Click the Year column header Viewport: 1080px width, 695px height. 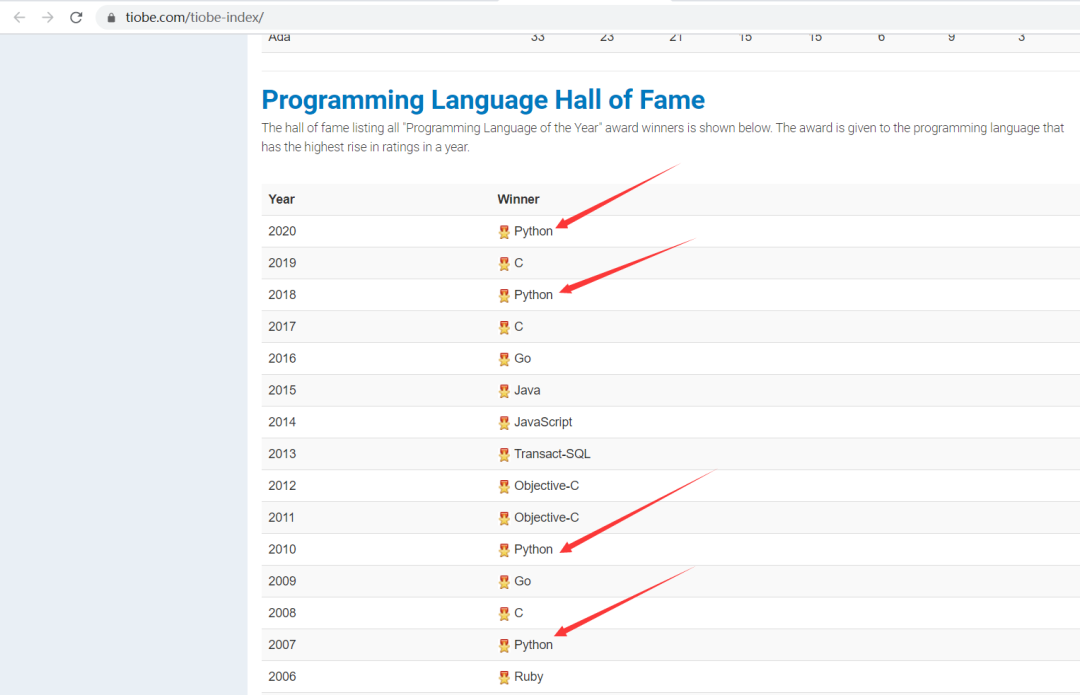[x=281, y=199]
